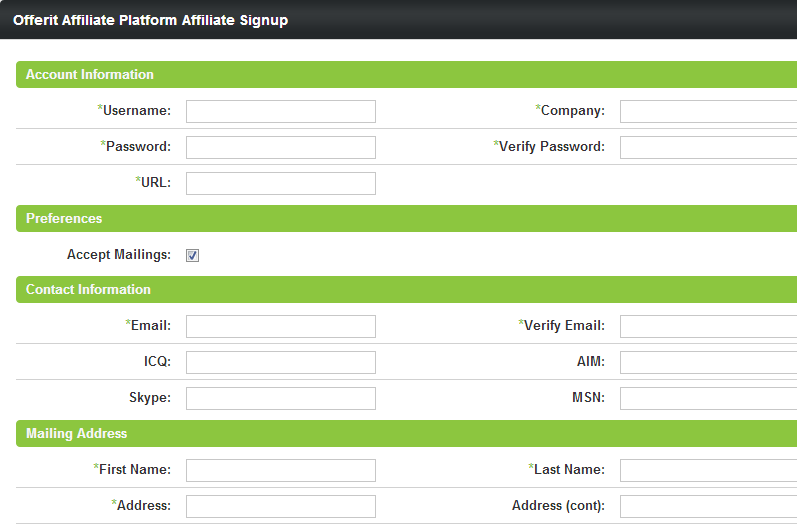Screen dimensions: 797x531
Task: Focus the Skype text box
Action: pyautogui.click(x=280, y=398)
